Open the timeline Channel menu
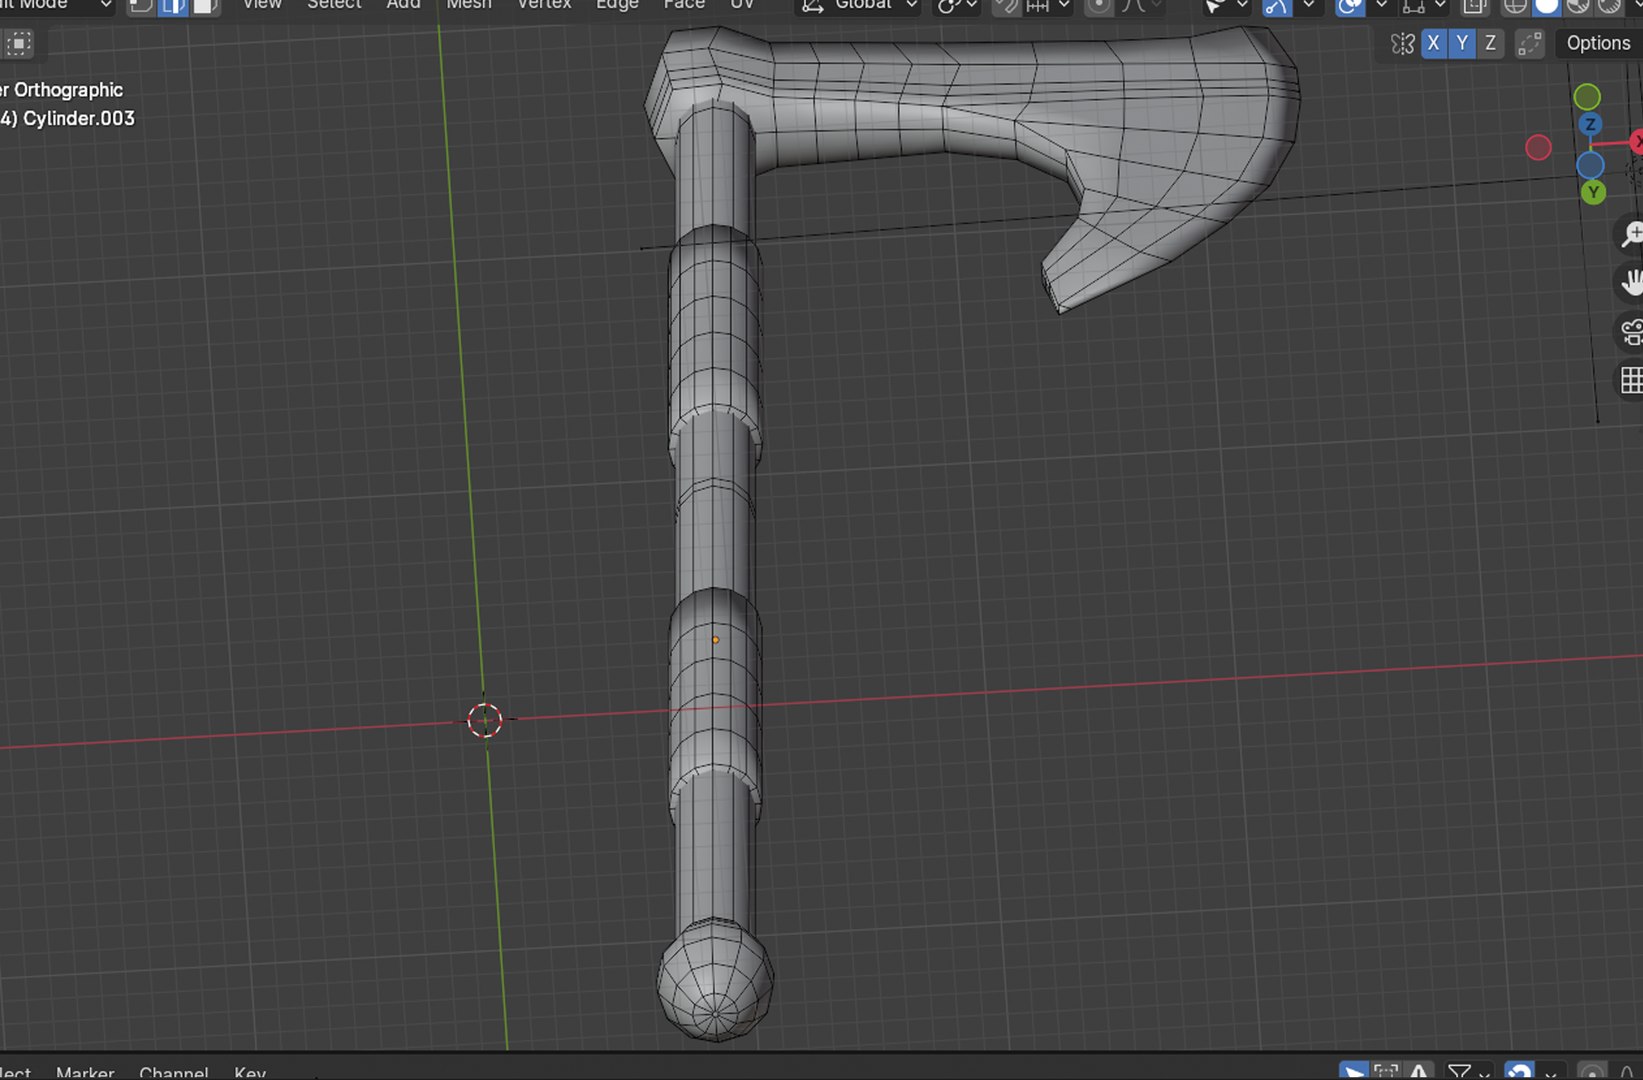 (174, 1072)
